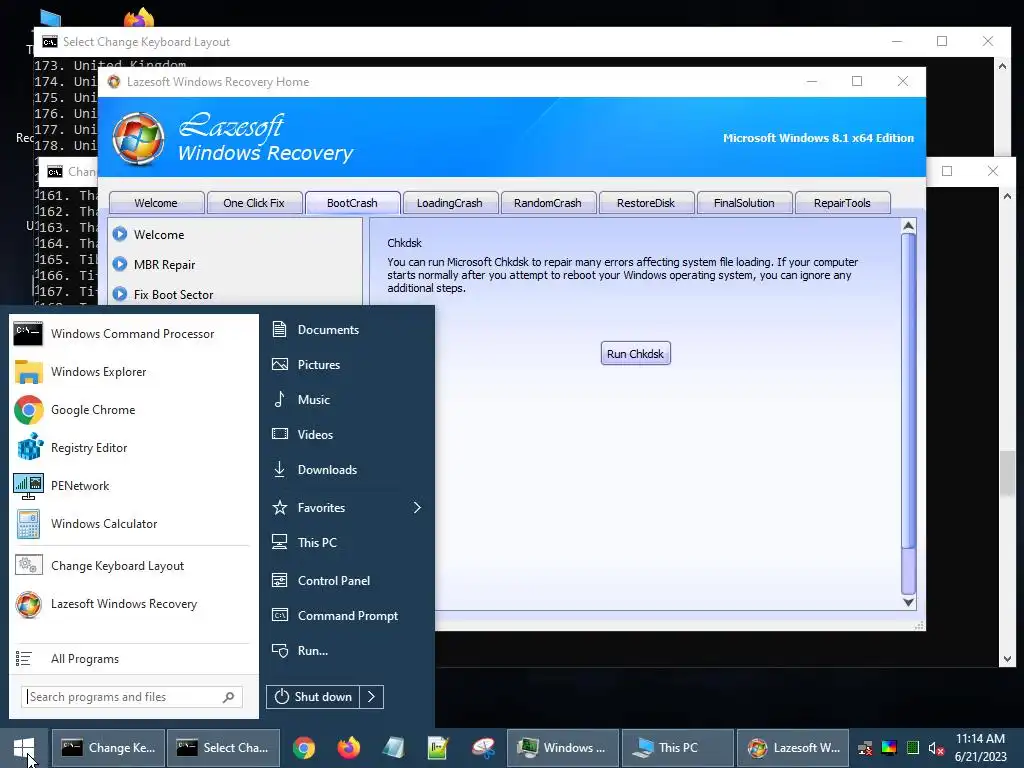Image resolution: width=1024 pixels, height=768 pixels.
Task: Click Lazesoft title bar app icon
Action: tap(114, 82)
